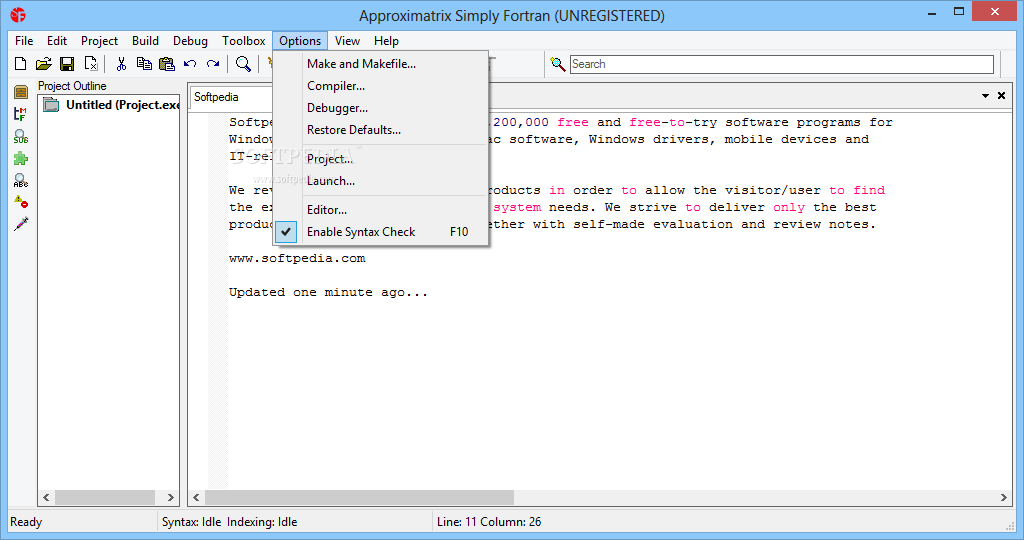1024x540 pixels.
Task: Close the current file with the page X icon
Action: (x=91, y=64)
